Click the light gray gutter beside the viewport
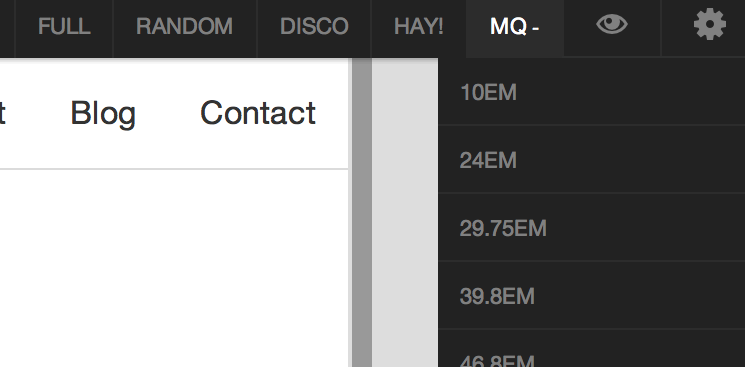 [x=405, y=212]
